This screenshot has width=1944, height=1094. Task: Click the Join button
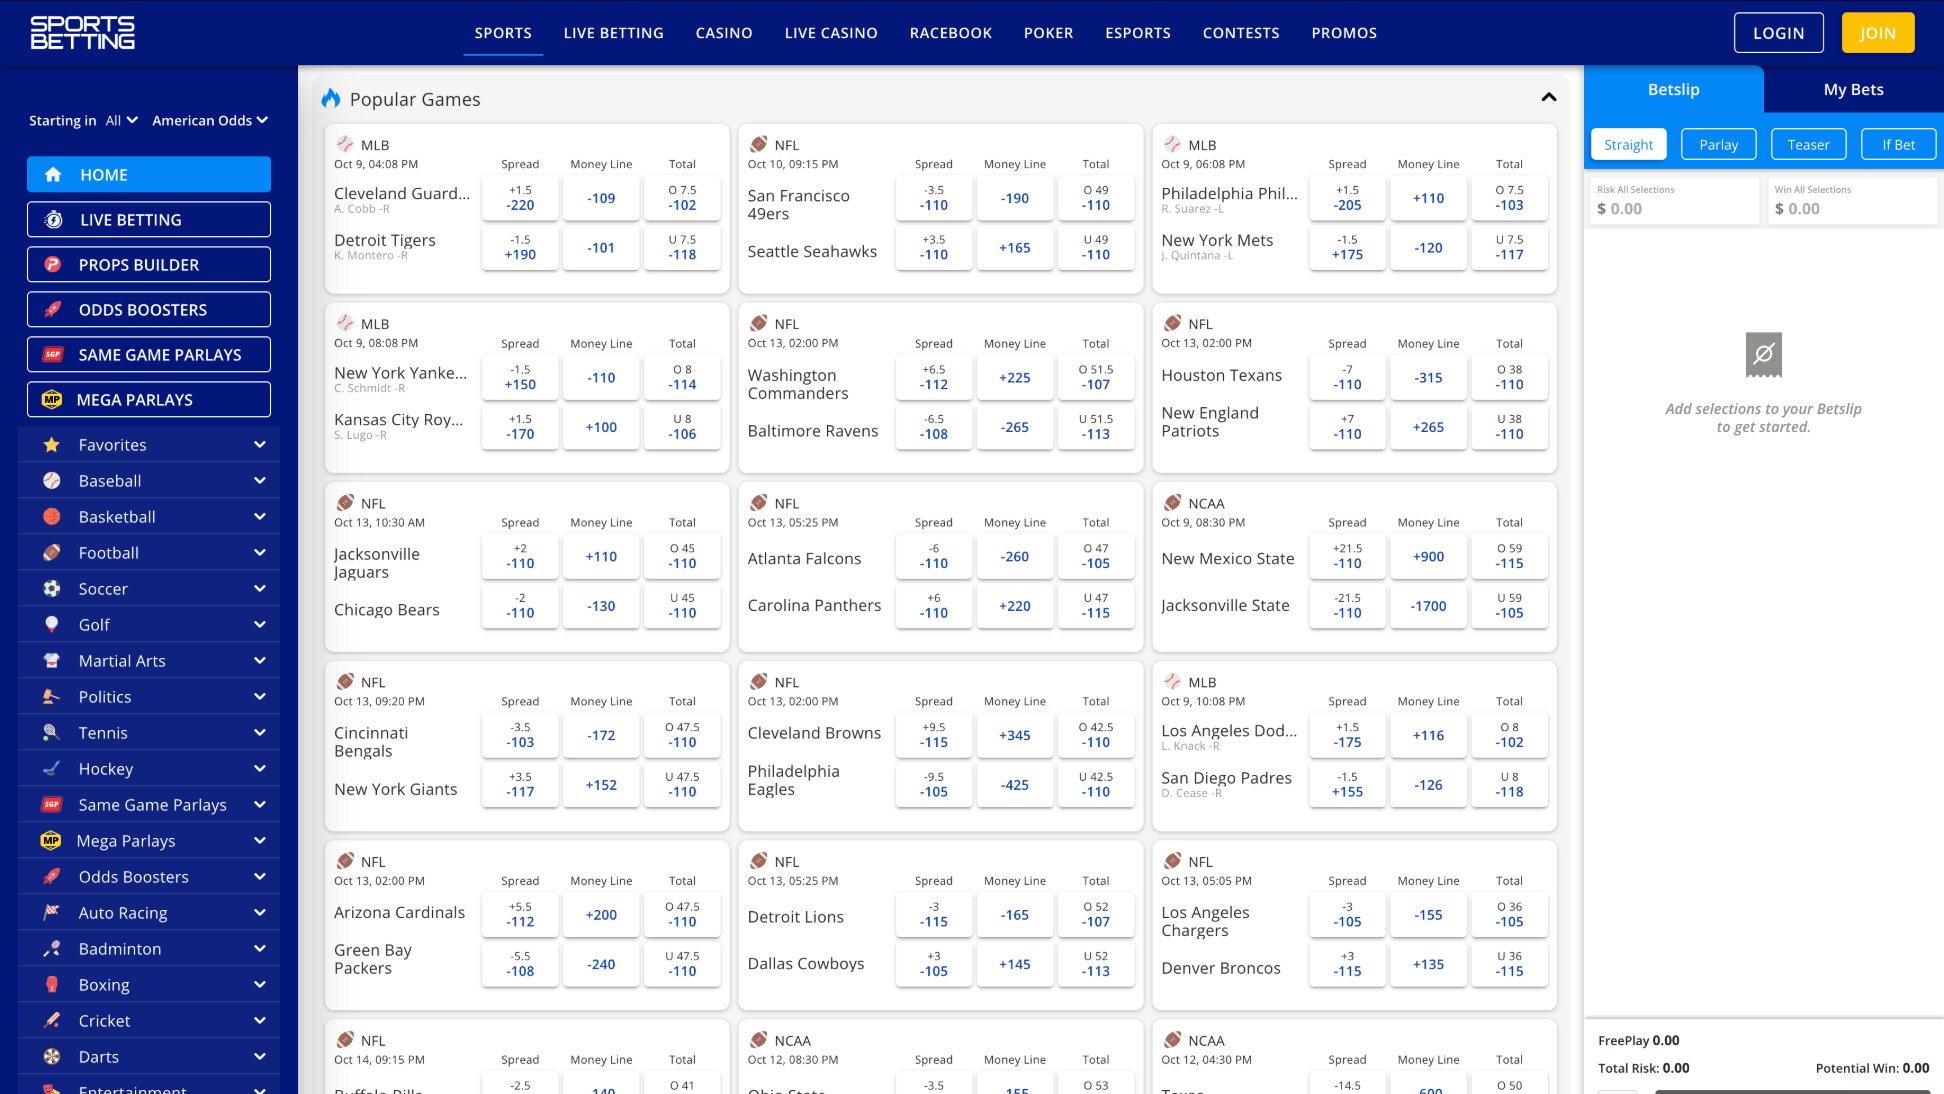coord(1878,33)
